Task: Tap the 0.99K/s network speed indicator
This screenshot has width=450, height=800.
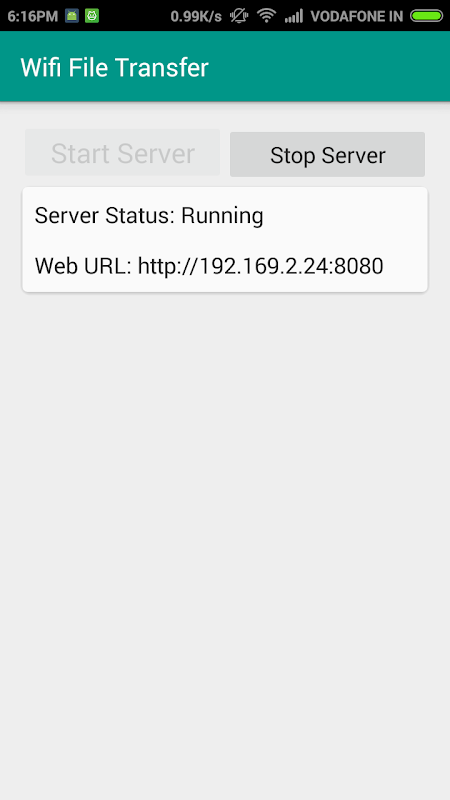Action: tap(196, 16)
